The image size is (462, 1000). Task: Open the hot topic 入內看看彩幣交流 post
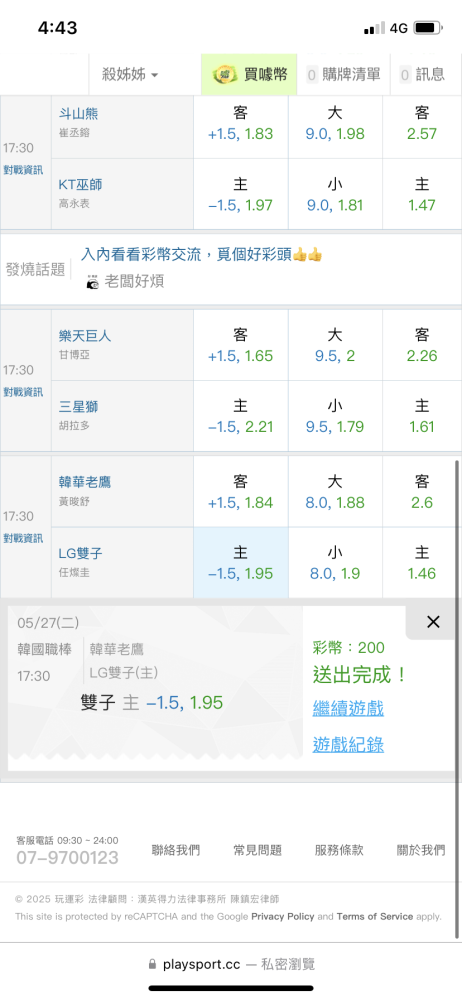pos(201,254)
